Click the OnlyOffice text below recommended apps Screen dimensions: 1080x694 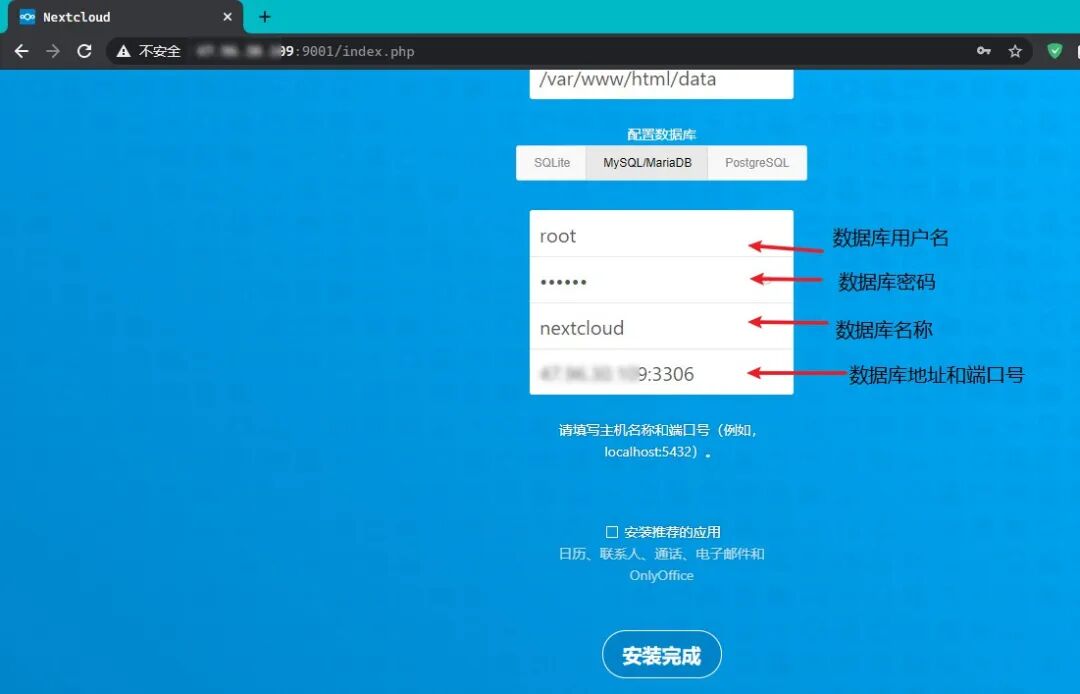point(661,576)
